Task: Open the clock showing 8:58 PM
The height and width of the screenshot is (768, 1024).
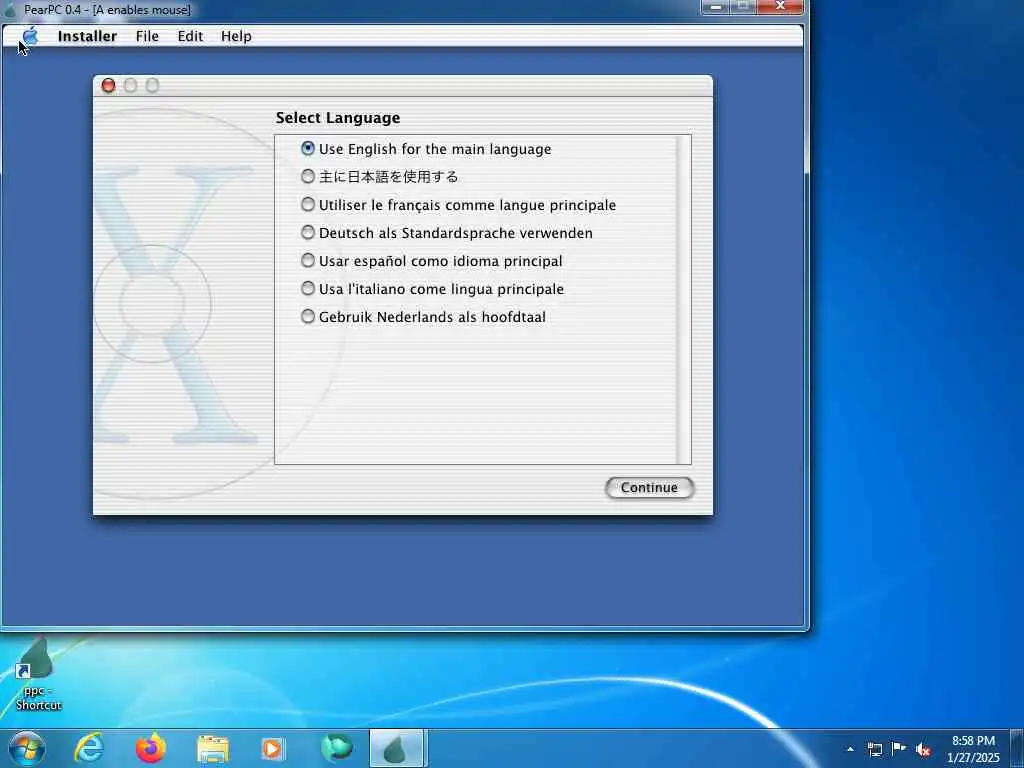Action: pos(973,749)
